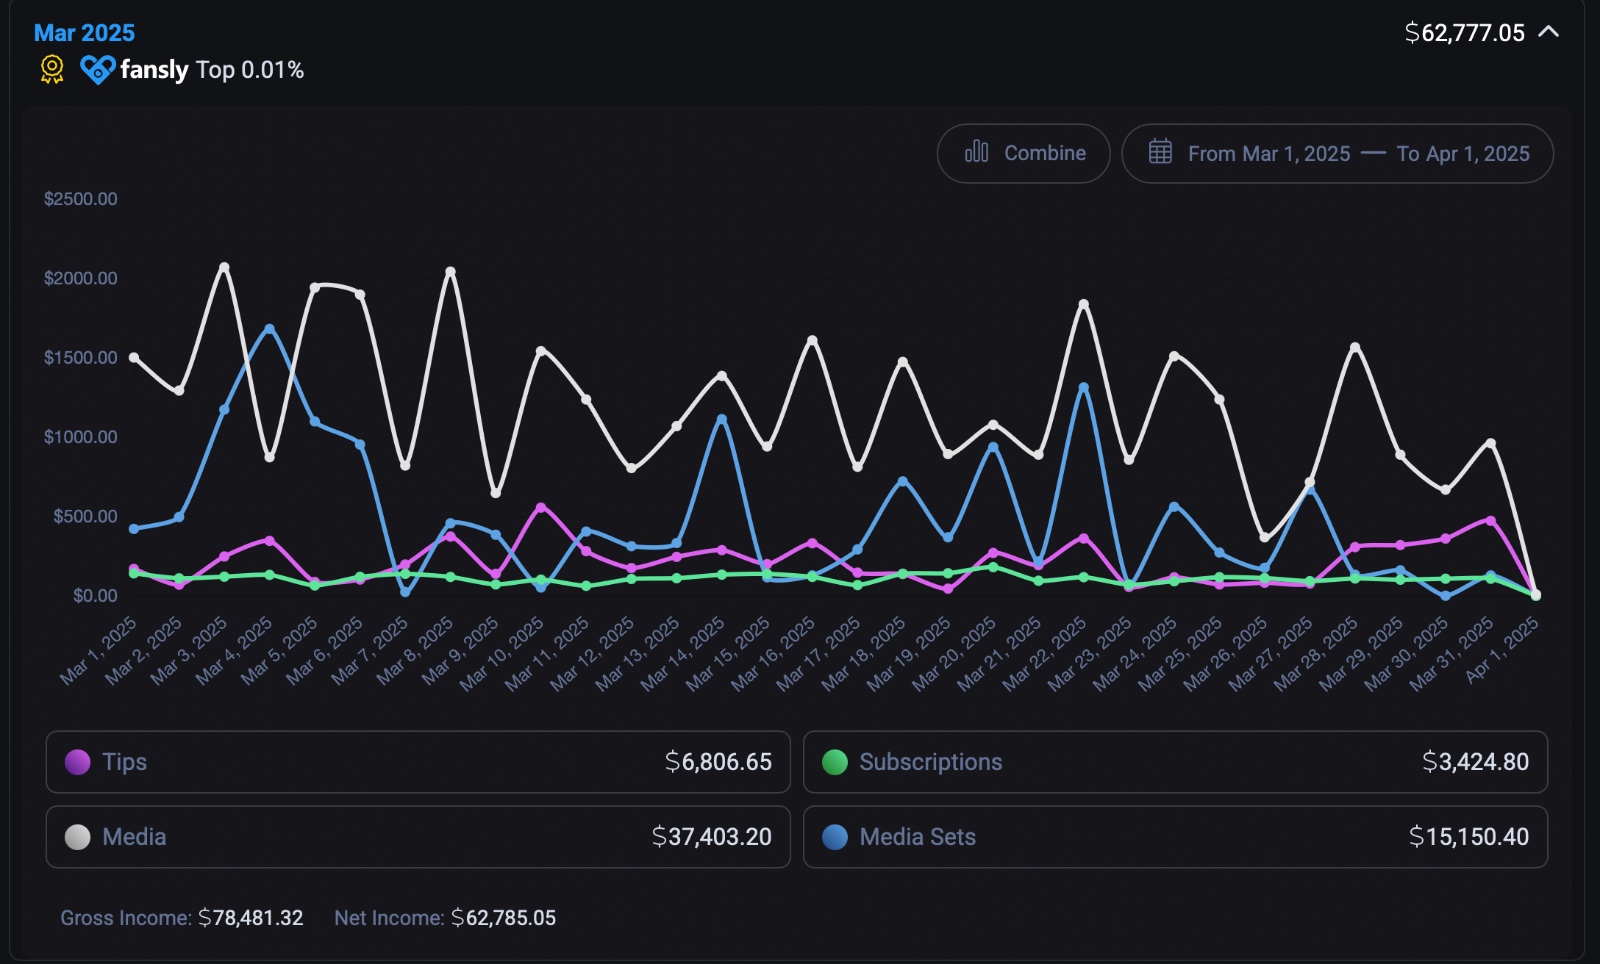Image resolution: width=1600 pixels, height=964 pixels.
Task: Select the Mar 2025 heading
Action: click(85, 32)
